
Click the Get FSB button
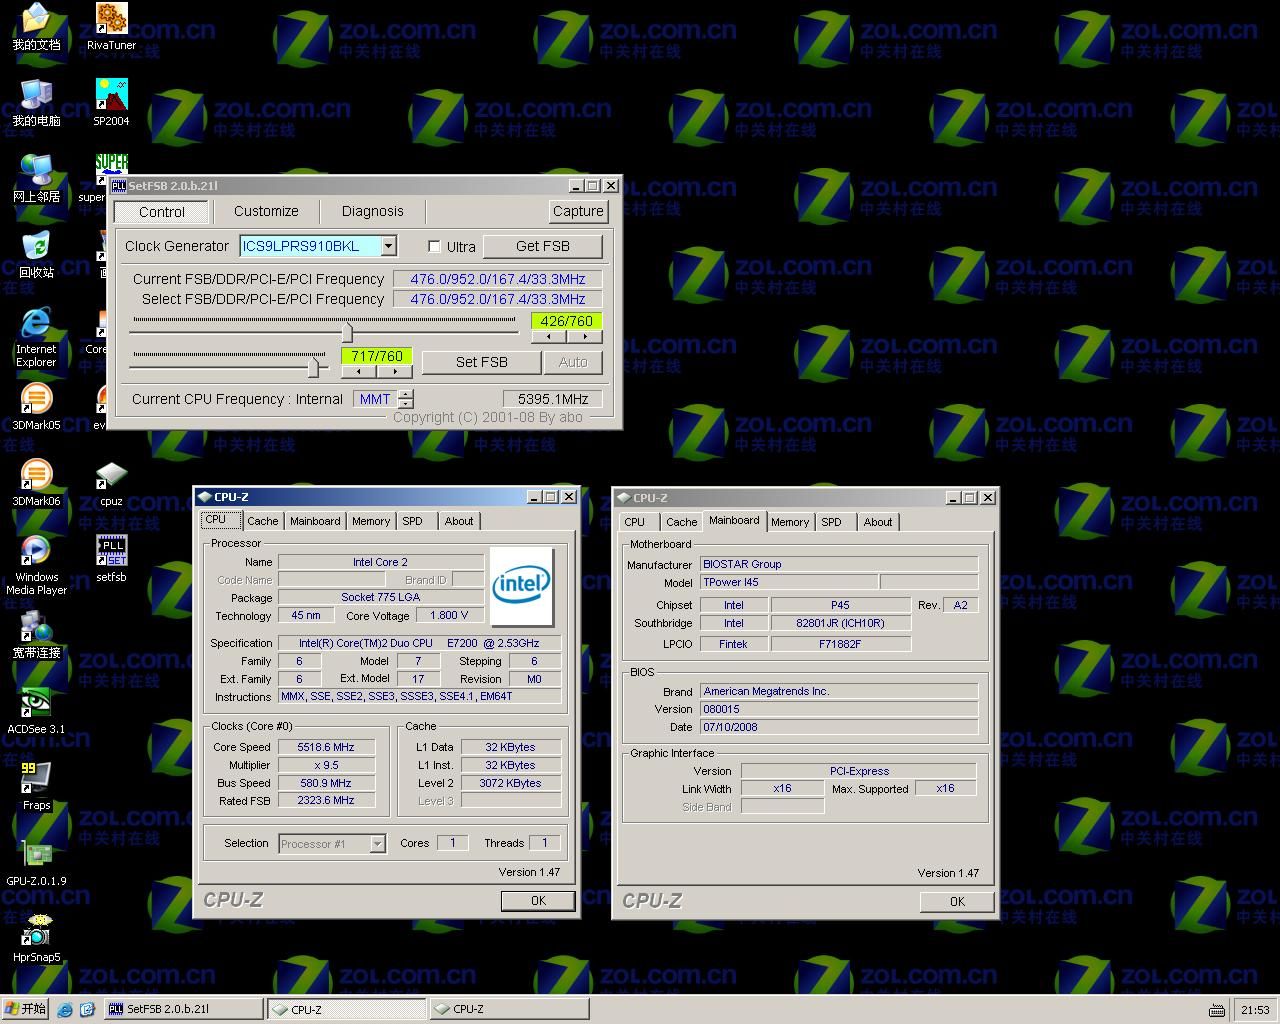pos(543,246)
